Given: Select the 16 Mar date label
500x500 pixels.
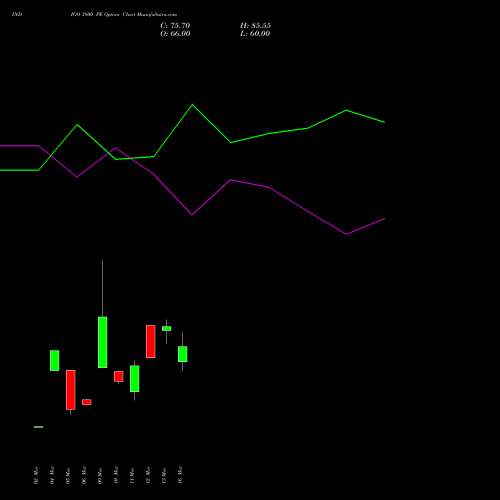Looking at the screenshot, I should point(180,475).
